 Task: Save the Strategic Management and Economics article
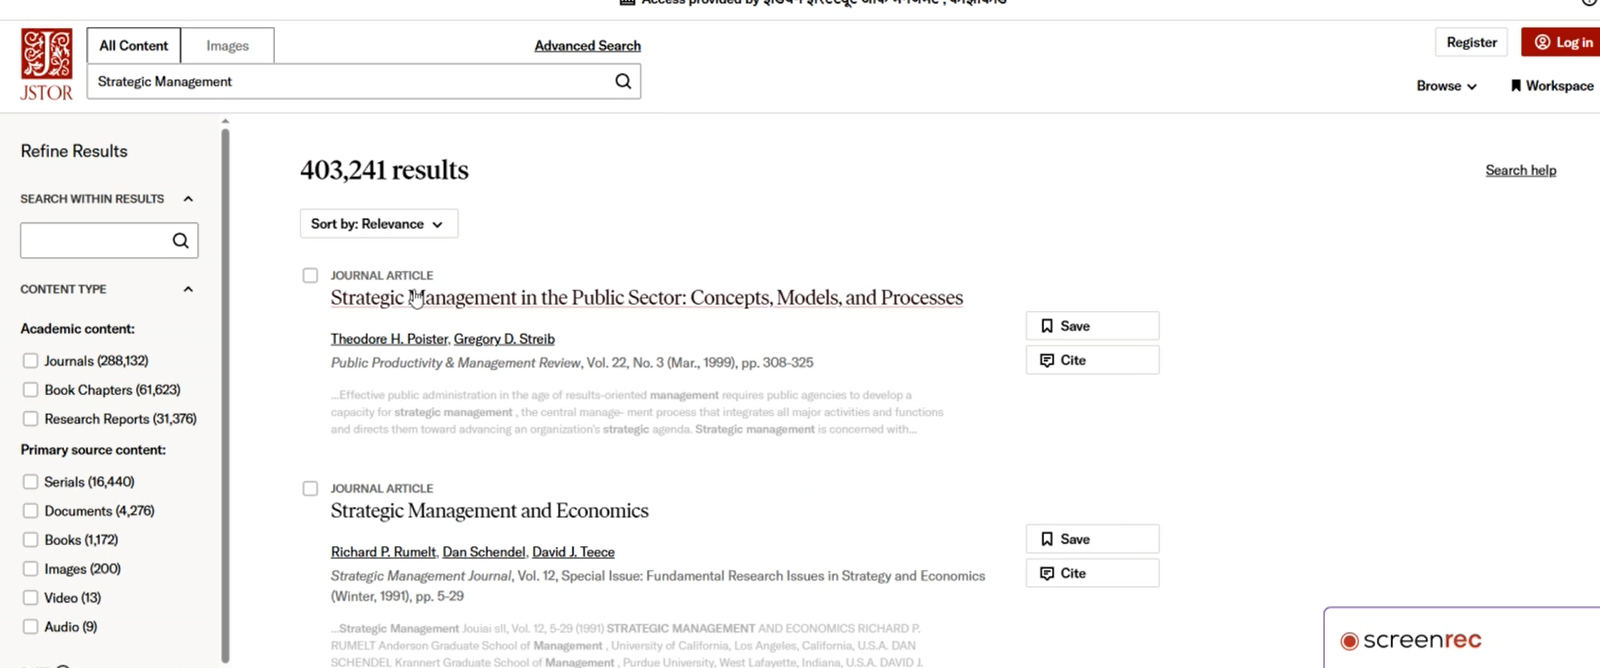(x=1092, y=539)
